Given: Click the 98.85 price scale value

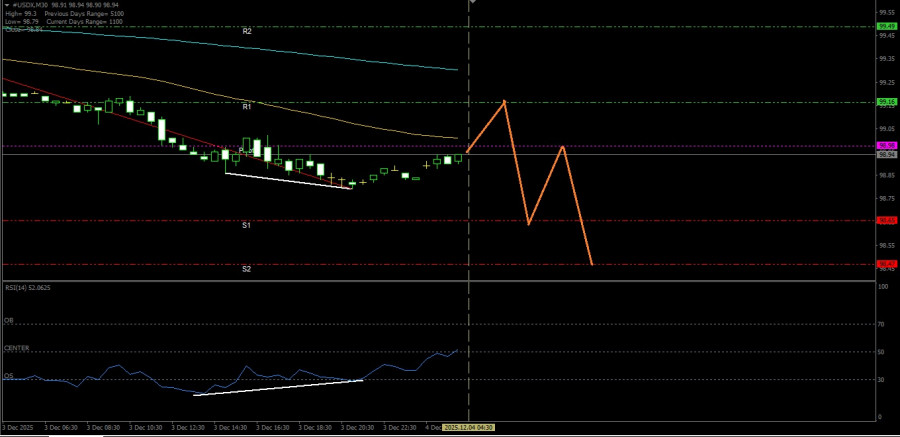Looking at the screenshot, I should click(886, 175).
